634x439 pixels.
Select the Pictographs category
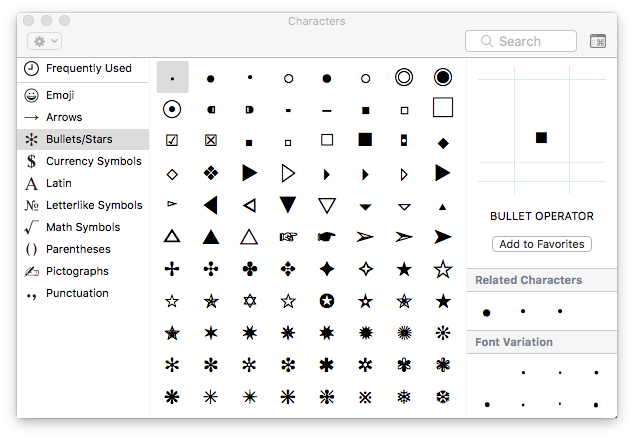83,271
